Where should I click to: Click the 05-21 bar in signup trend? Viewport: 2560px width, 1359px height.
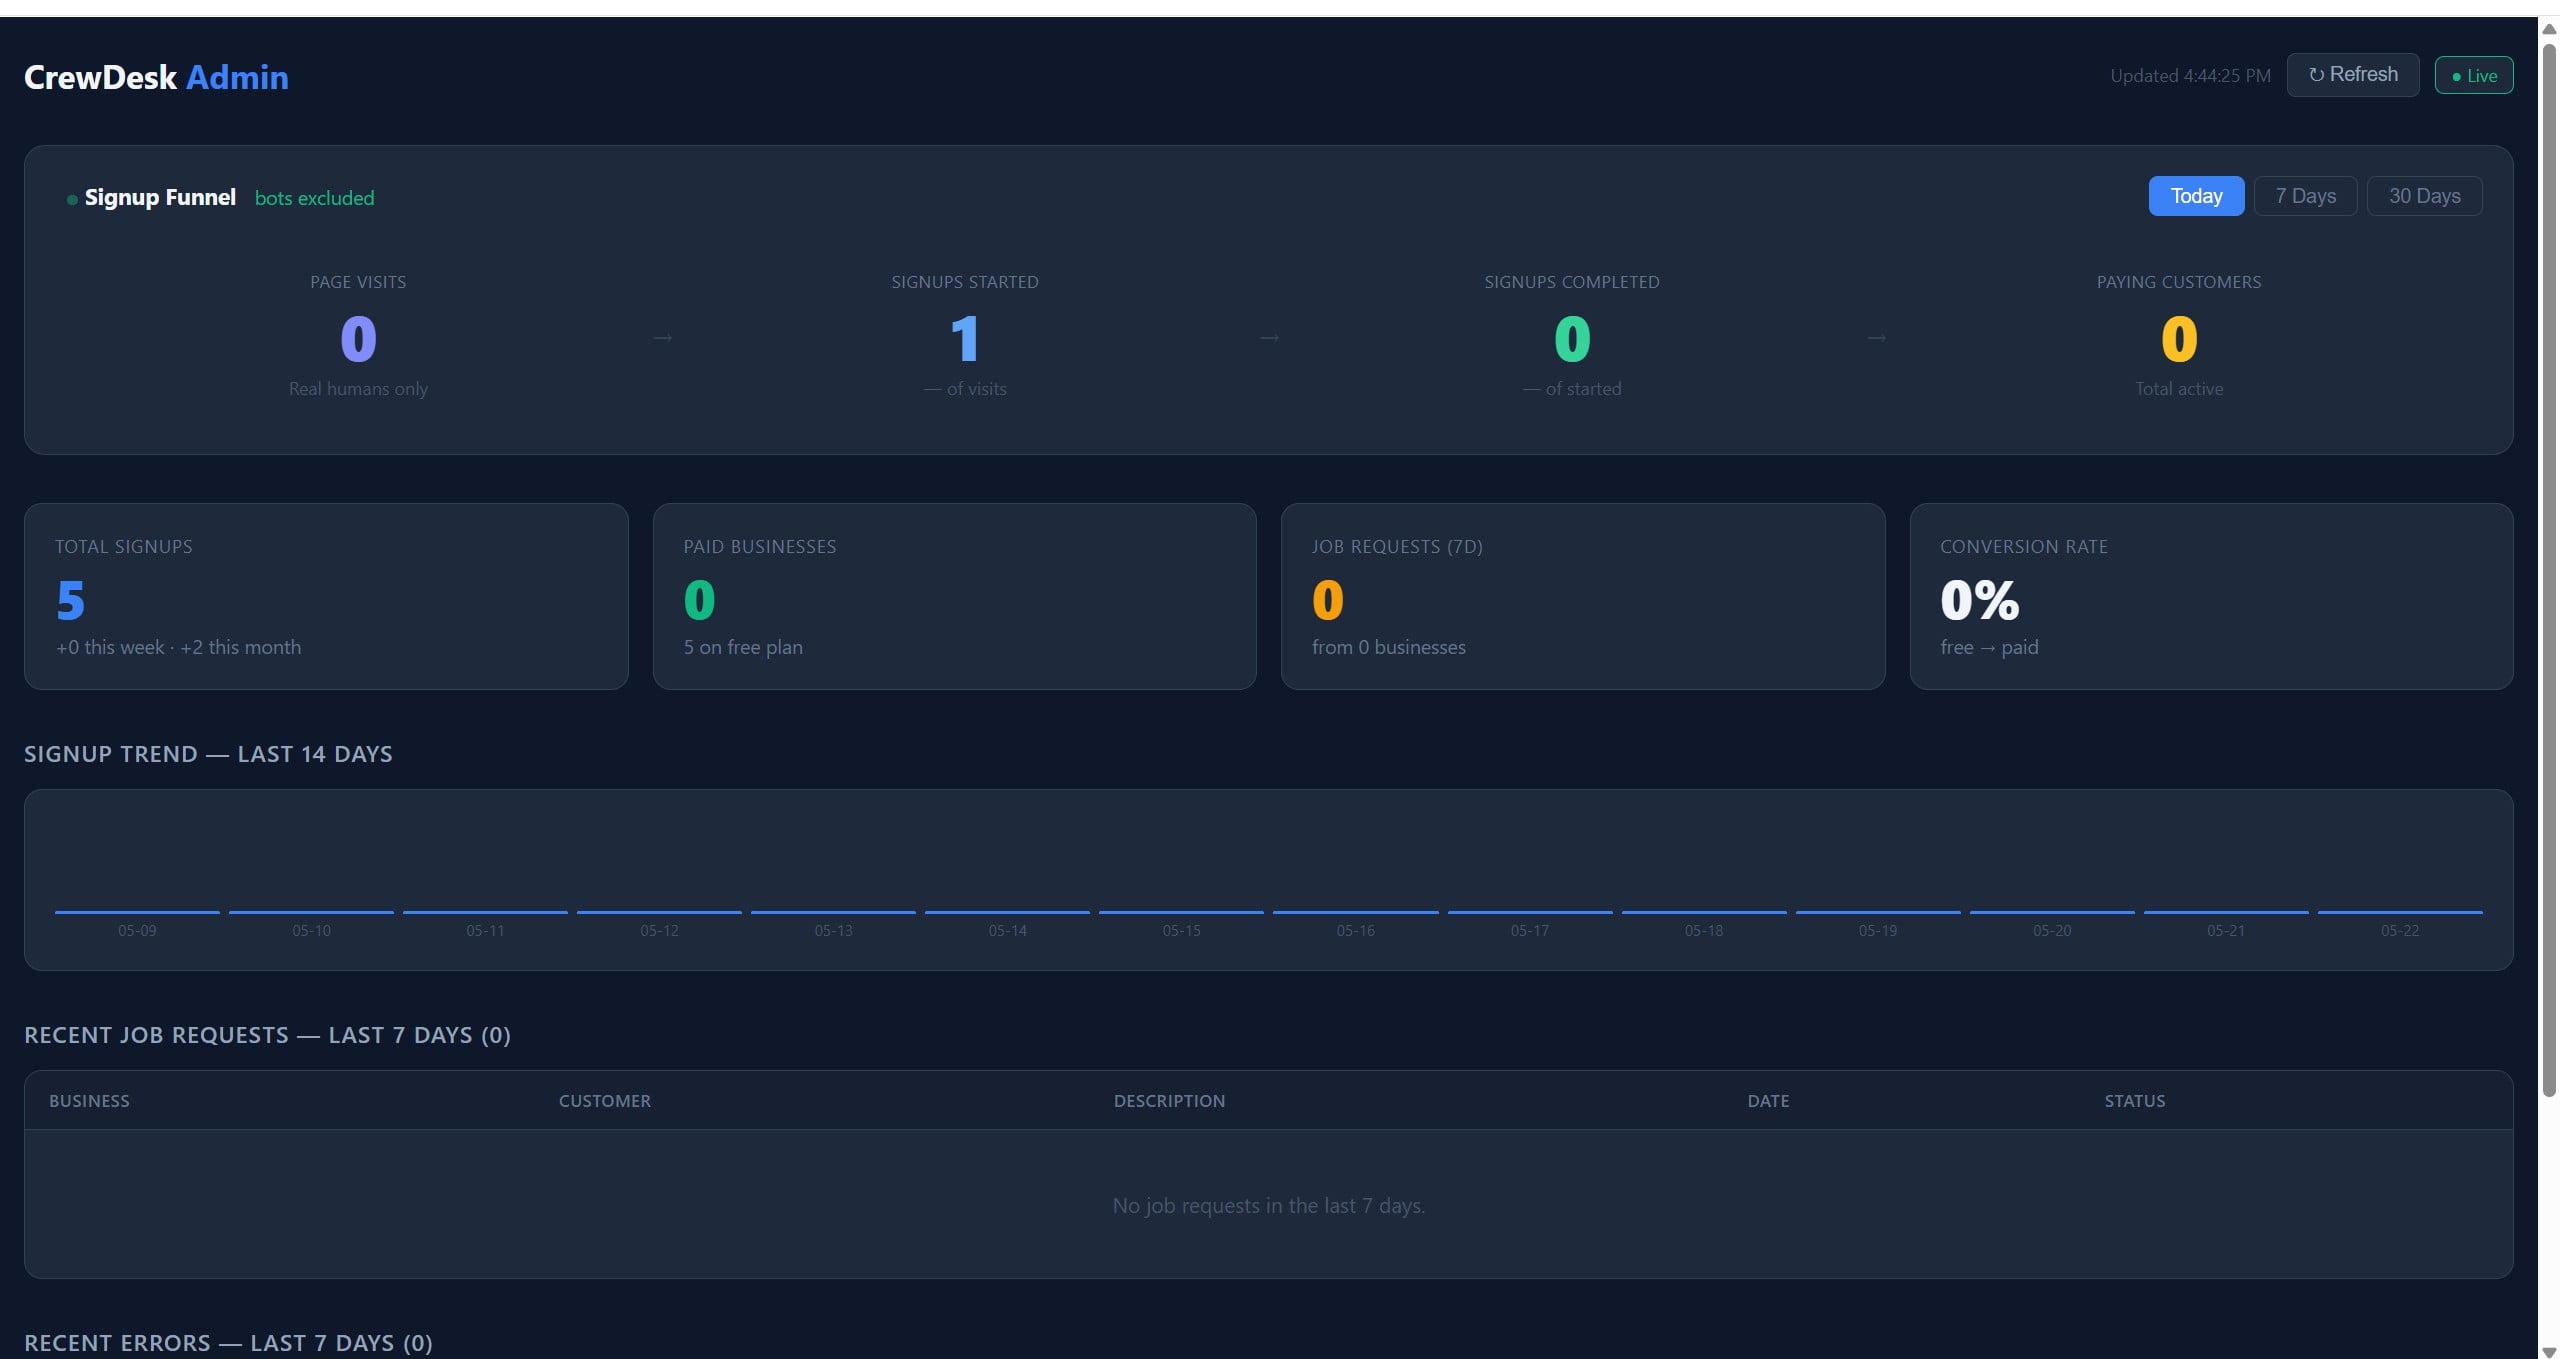[2226, 912]
